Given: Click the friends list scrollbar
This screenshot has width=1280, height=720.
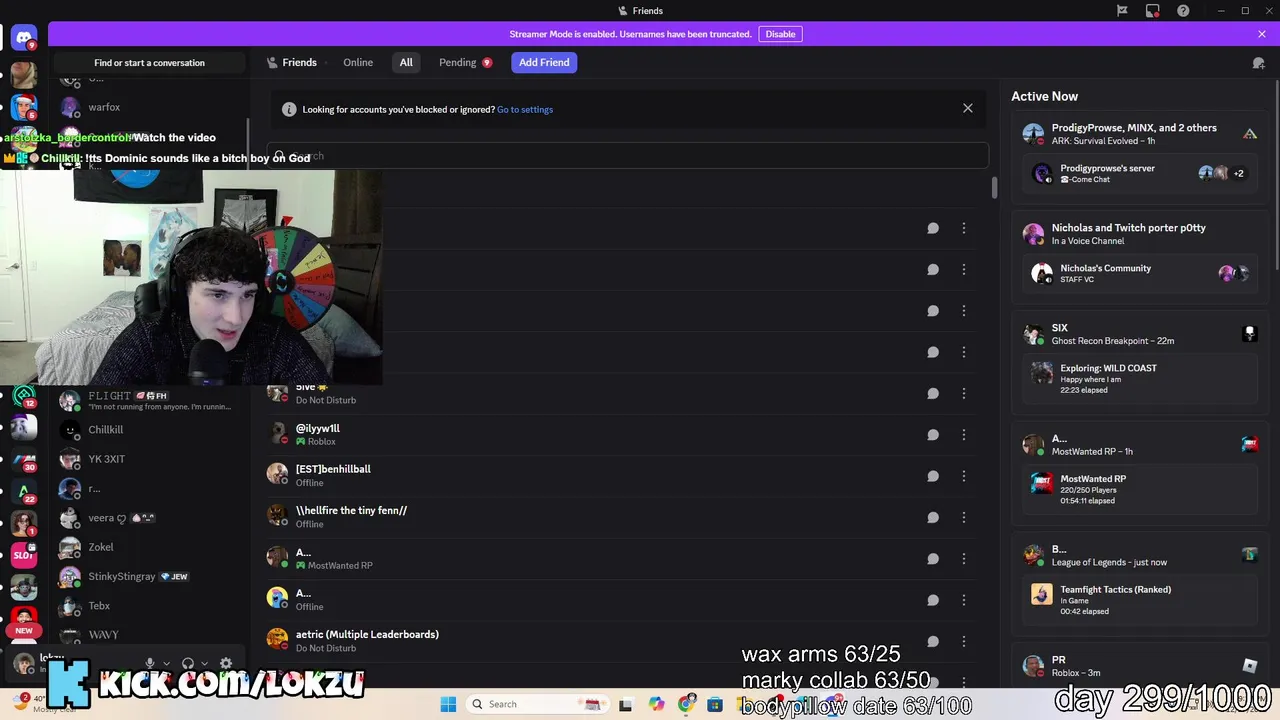Looking at the screenshot, I should 994,188.
